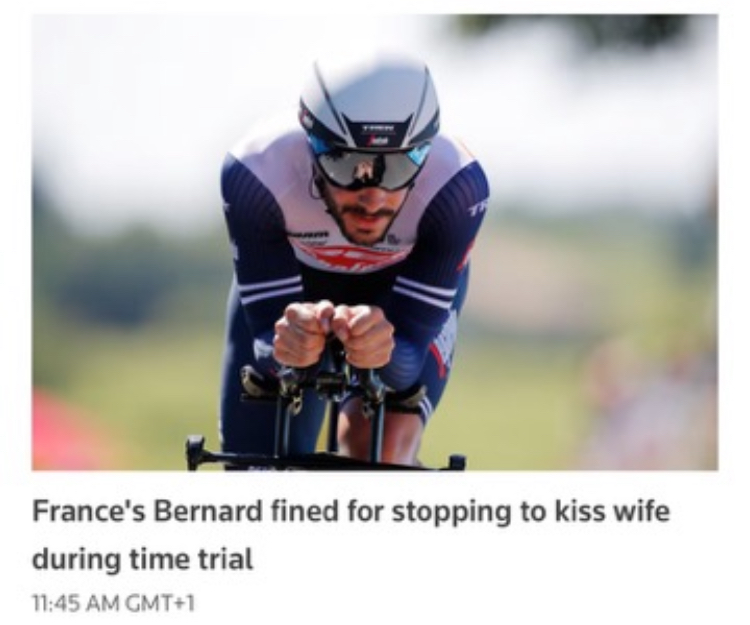Click the word "trial" ending the headline

(225, 559)
